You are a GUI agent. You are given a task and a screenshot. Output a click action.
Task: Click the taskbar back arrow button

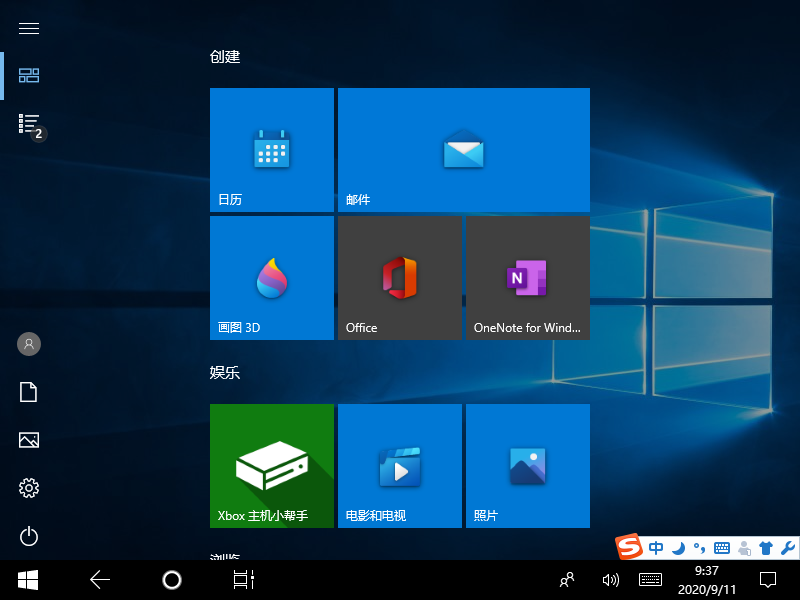(99, 579)
